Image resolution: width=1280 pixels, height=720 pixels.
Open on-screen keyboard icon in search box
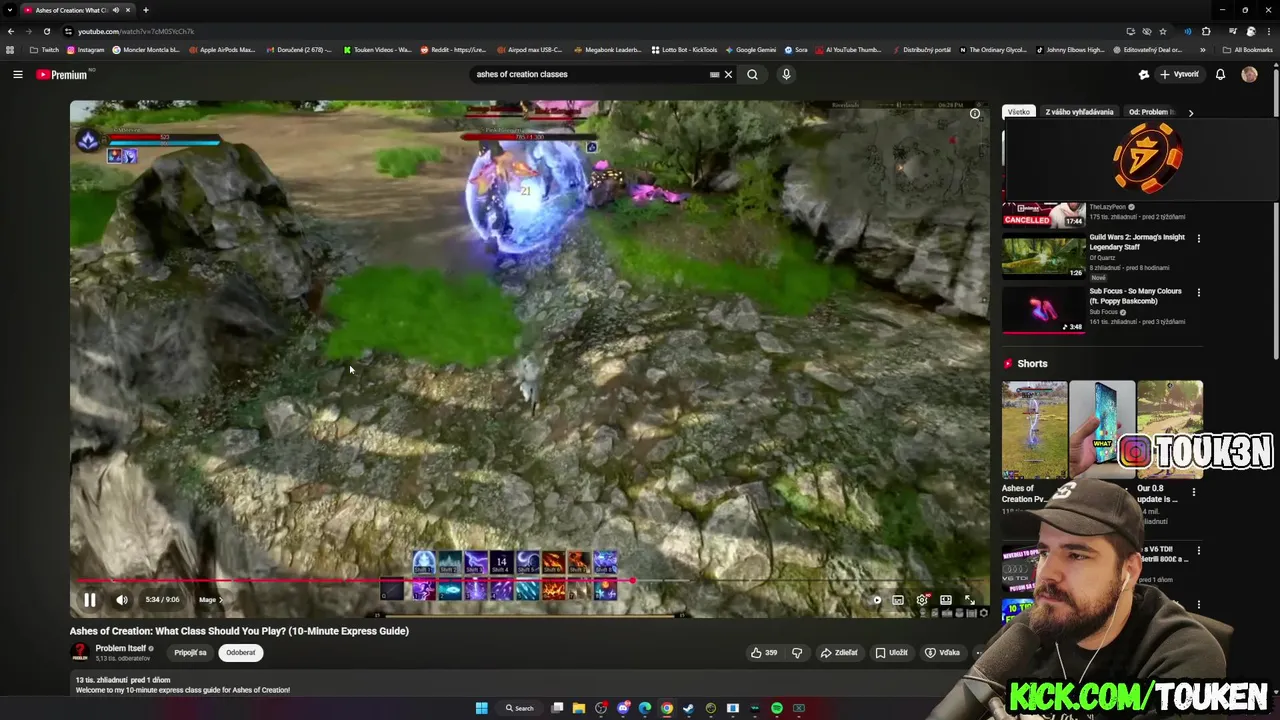(x=714, y=74)
